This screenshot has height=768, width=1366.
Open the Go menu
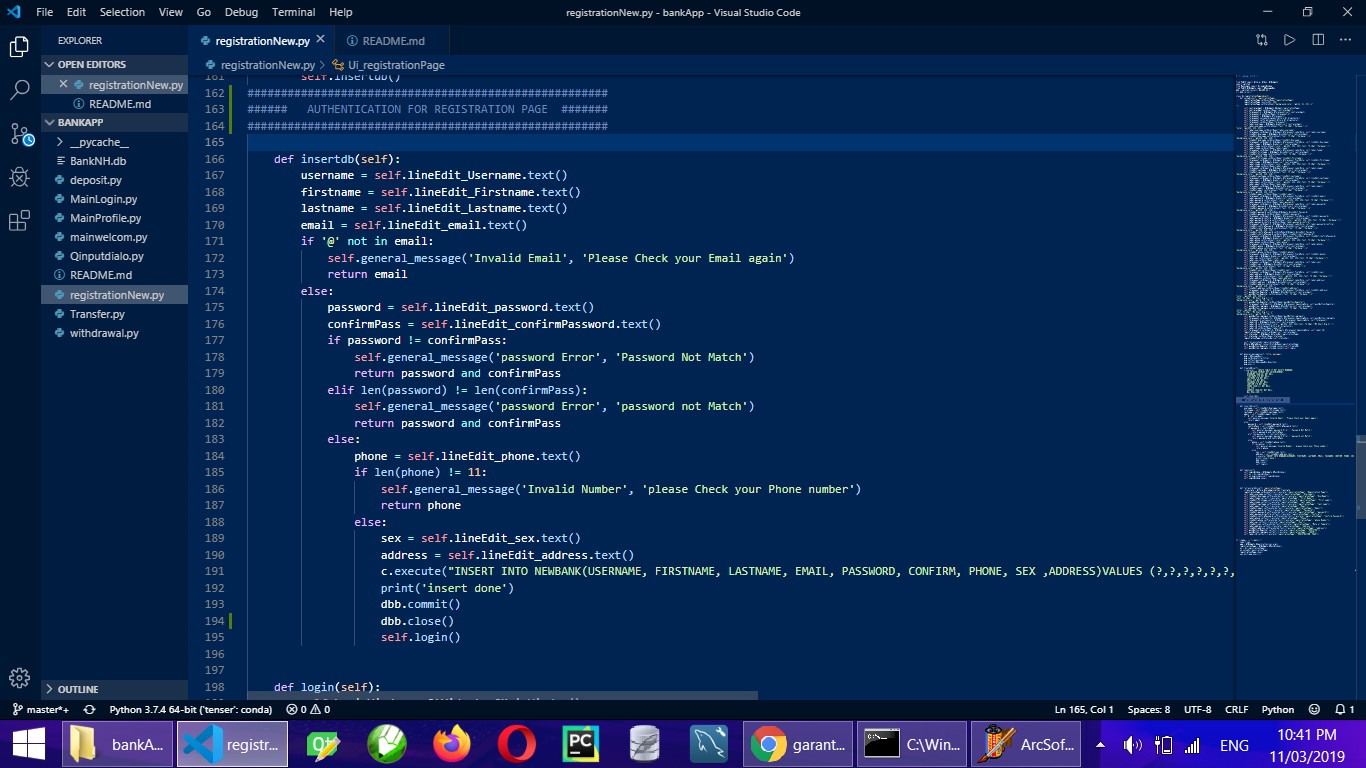pos(204,12)
